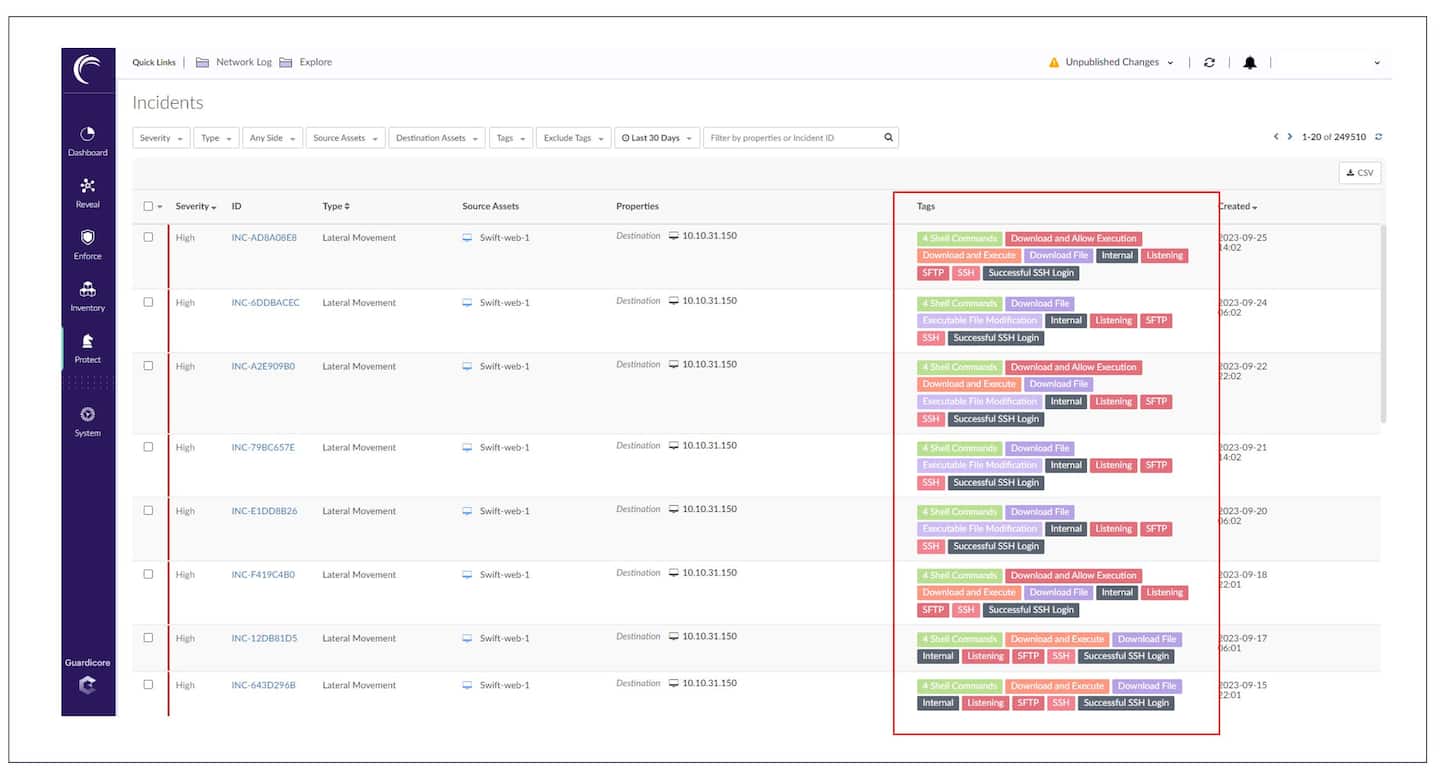Click the refresh icon beside Unpublished Changes

[x=1209, y=62]
